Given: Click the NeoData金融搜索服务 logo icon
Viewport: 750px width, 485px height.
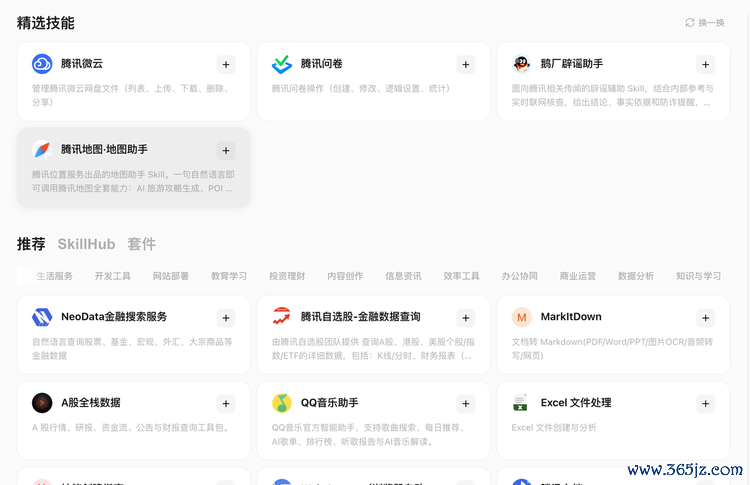Looking at the screenshot, I should 42,317.
